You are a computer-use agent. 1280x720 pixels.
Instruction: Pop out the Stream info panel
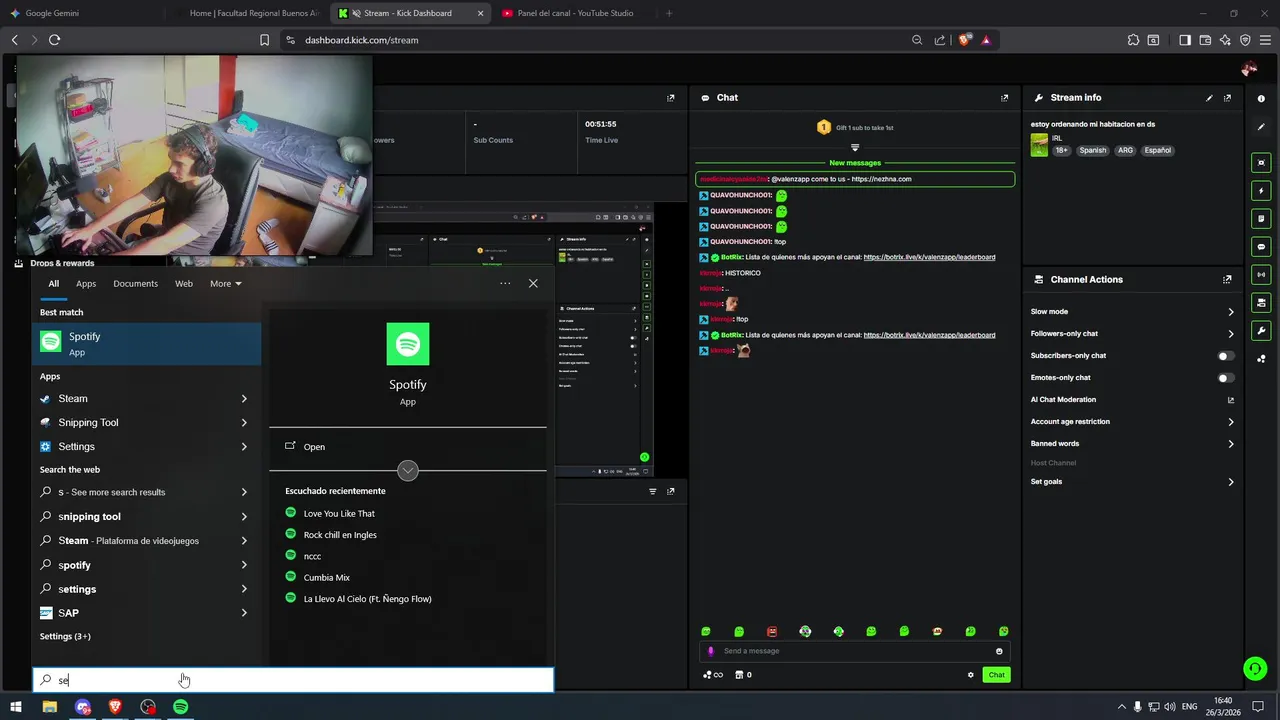1227,98
